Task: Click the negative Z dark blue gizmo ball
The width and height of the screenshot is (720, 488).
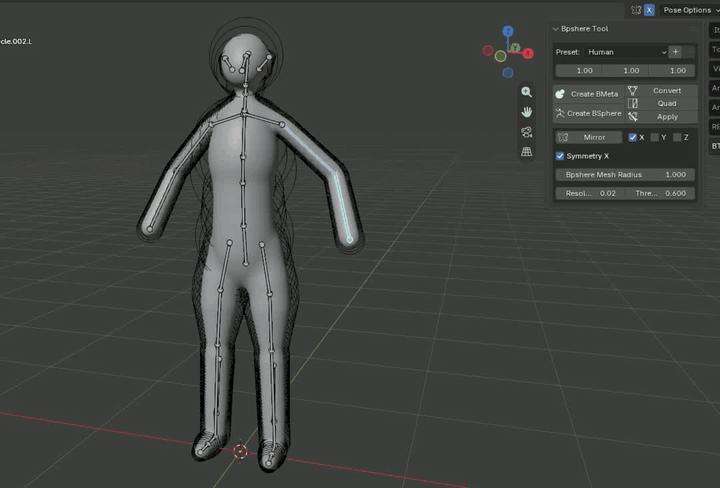Action: tap(507, 73)
